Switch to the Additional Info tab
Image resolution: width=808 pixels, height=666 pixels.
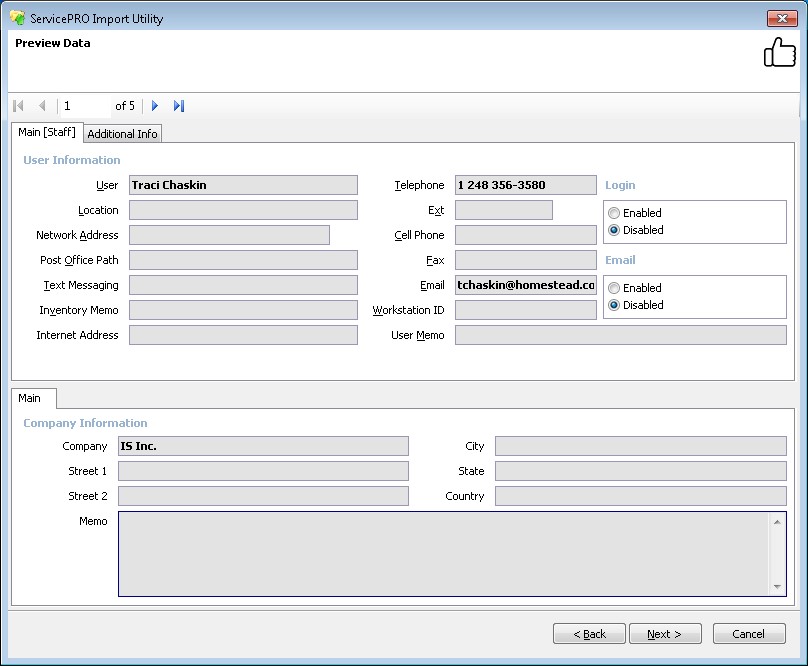[x=122, y=133]
